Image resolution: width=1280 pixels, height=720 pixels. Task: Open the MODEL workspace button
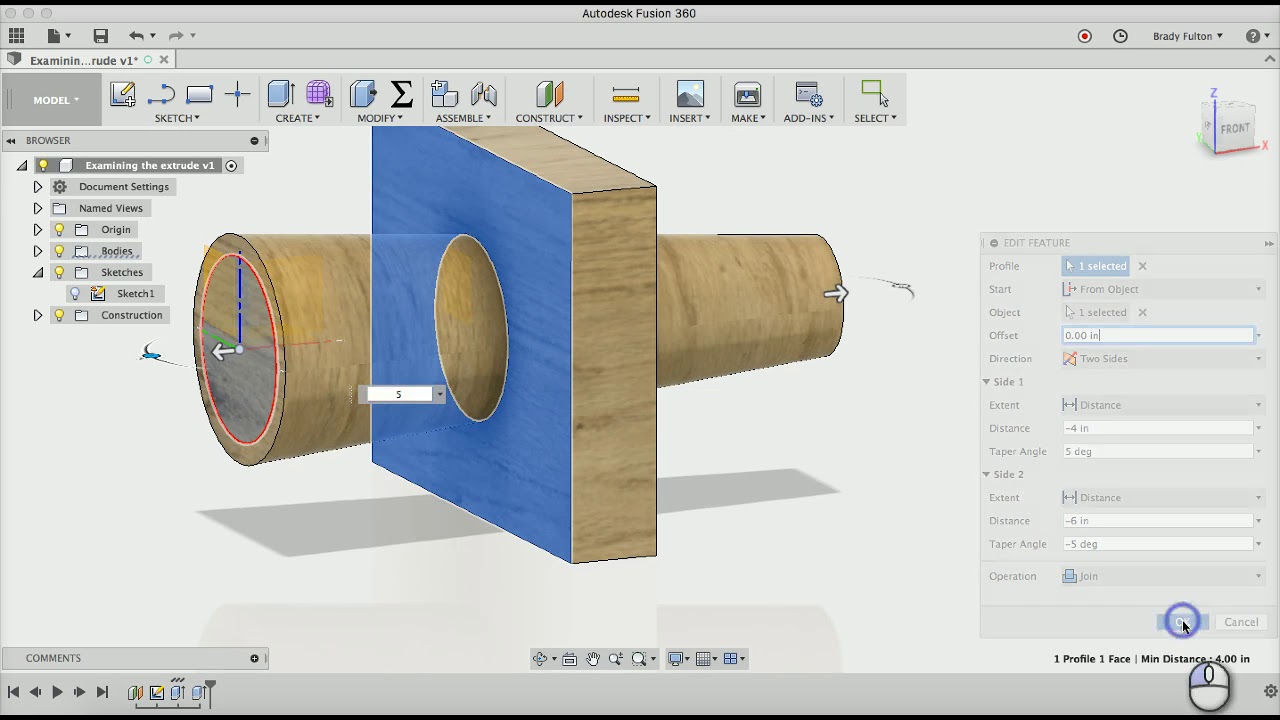tap(55, 100)
